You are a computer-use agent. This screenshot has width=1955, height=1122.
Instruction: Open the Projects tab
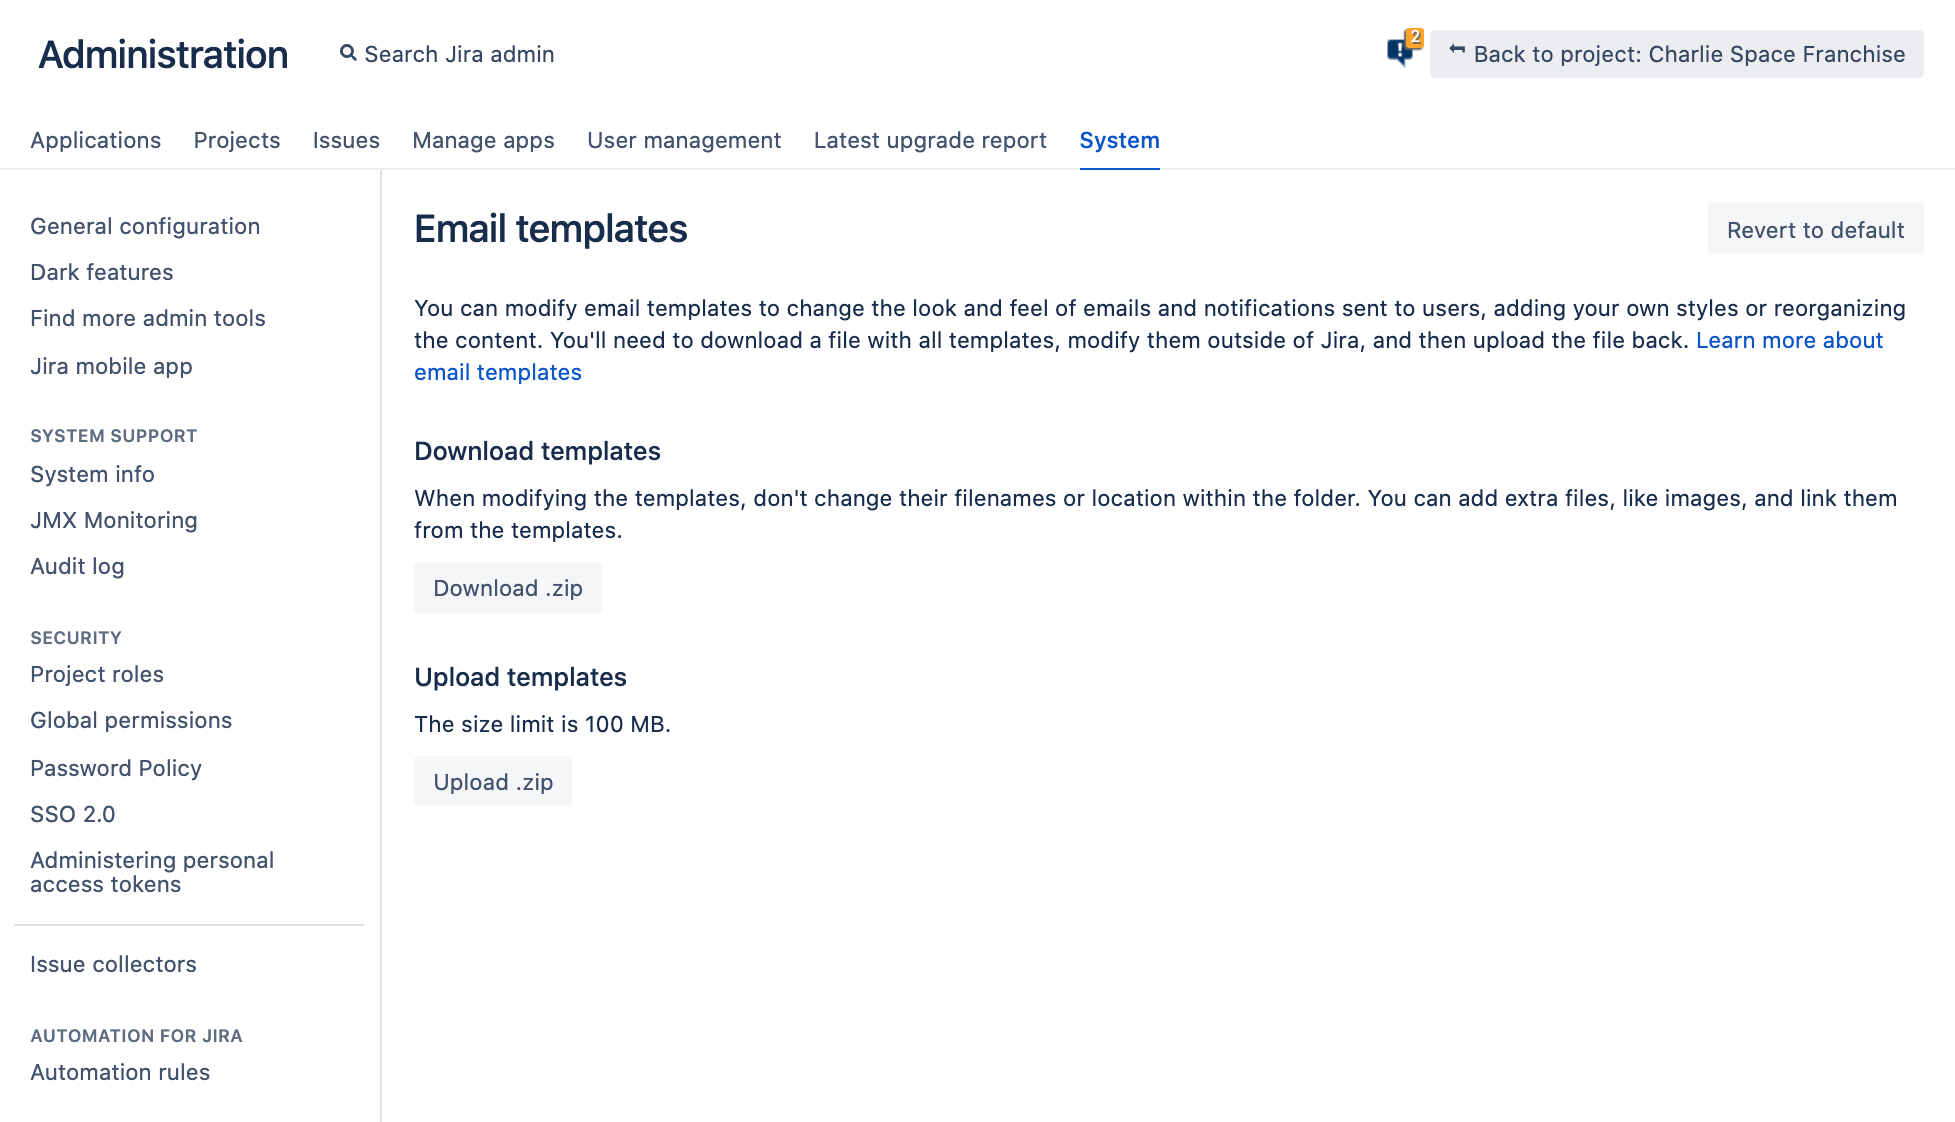click(237, 140)
